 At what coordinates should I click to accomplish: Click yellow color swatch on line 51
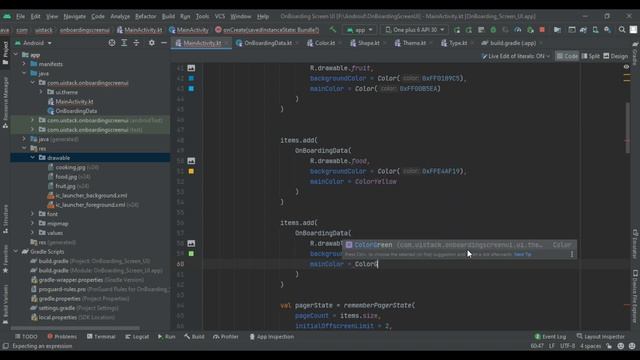[191, 171]
